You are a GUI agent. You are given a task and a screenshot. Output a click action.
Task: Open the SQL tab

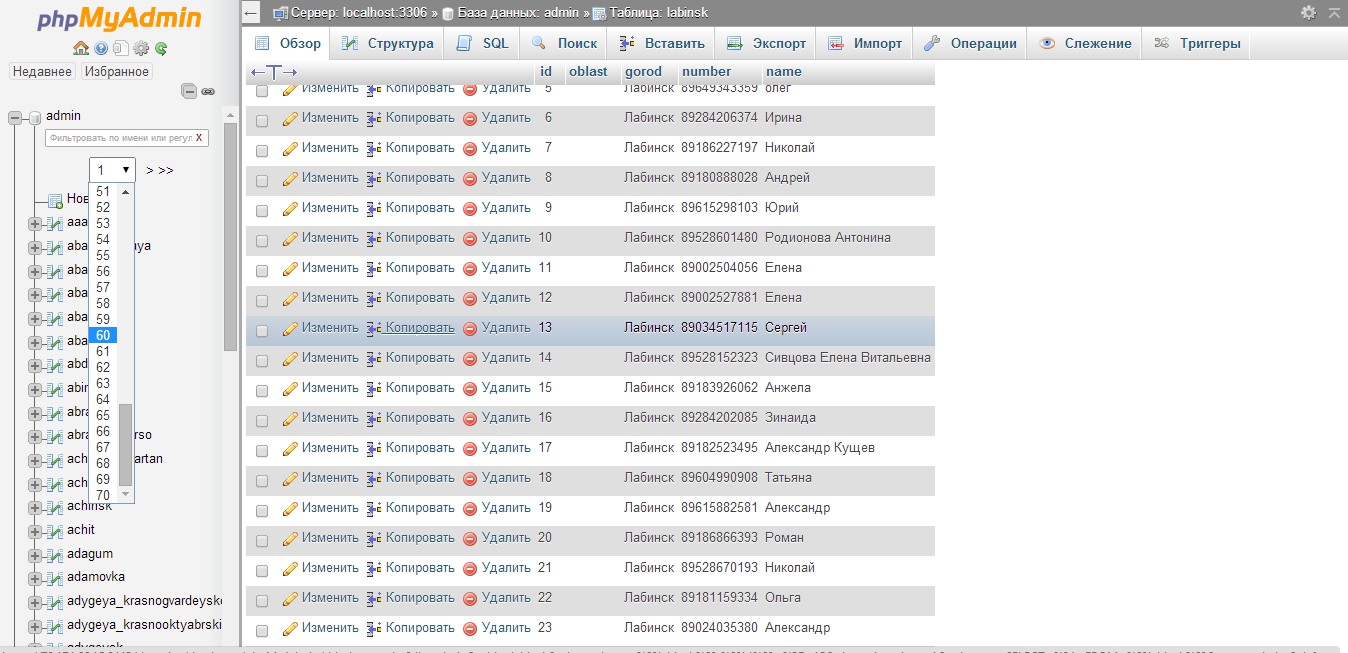click(x=482, y=43)
